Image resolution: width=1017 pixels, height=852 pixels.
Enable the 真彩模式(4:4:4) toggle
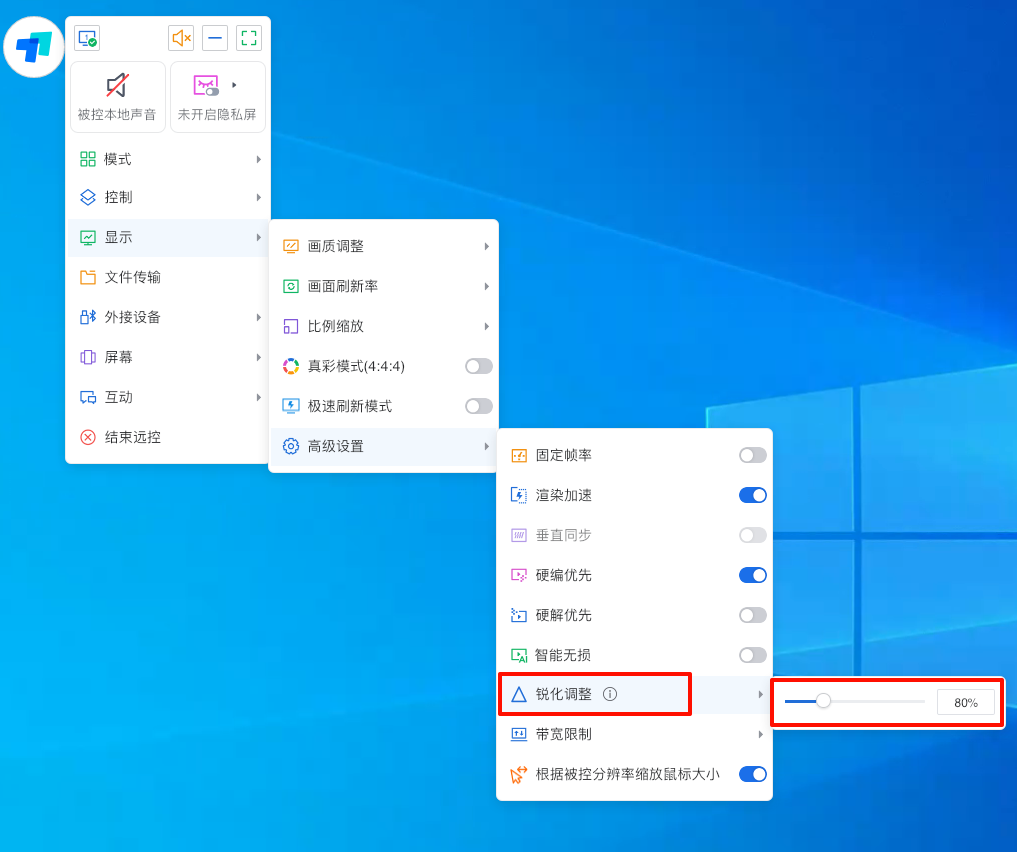click(478, 366)
